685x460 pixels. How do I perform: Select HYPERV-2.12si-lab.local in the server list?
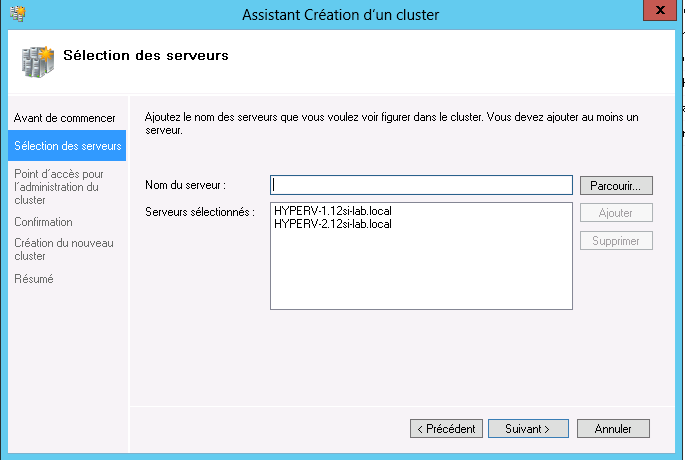pos(333,224)
